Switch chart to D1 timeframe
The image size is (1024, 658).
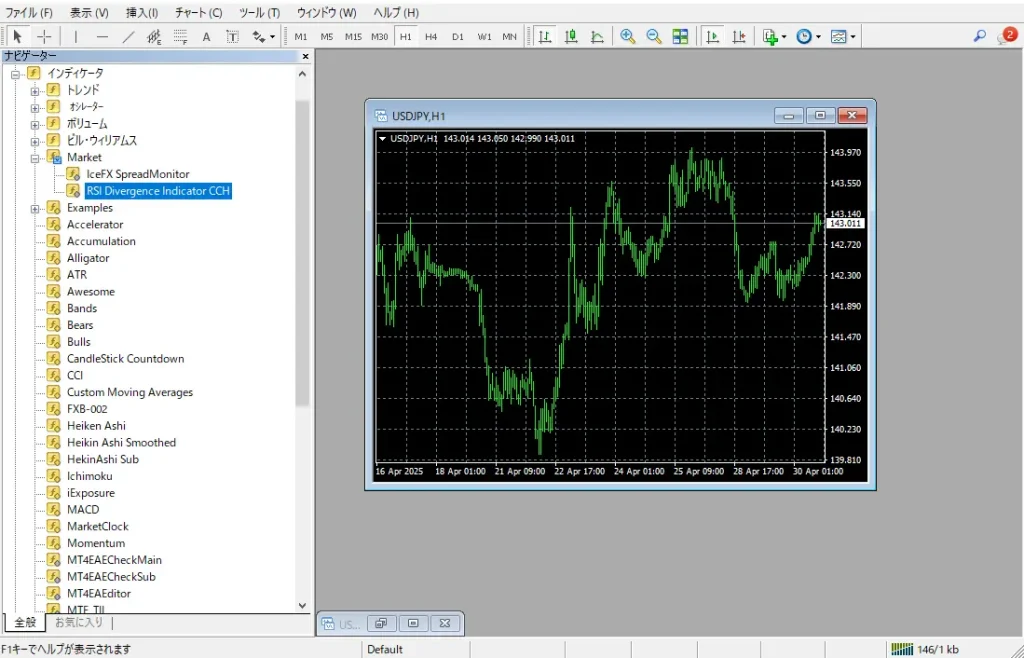click(458, 37)
